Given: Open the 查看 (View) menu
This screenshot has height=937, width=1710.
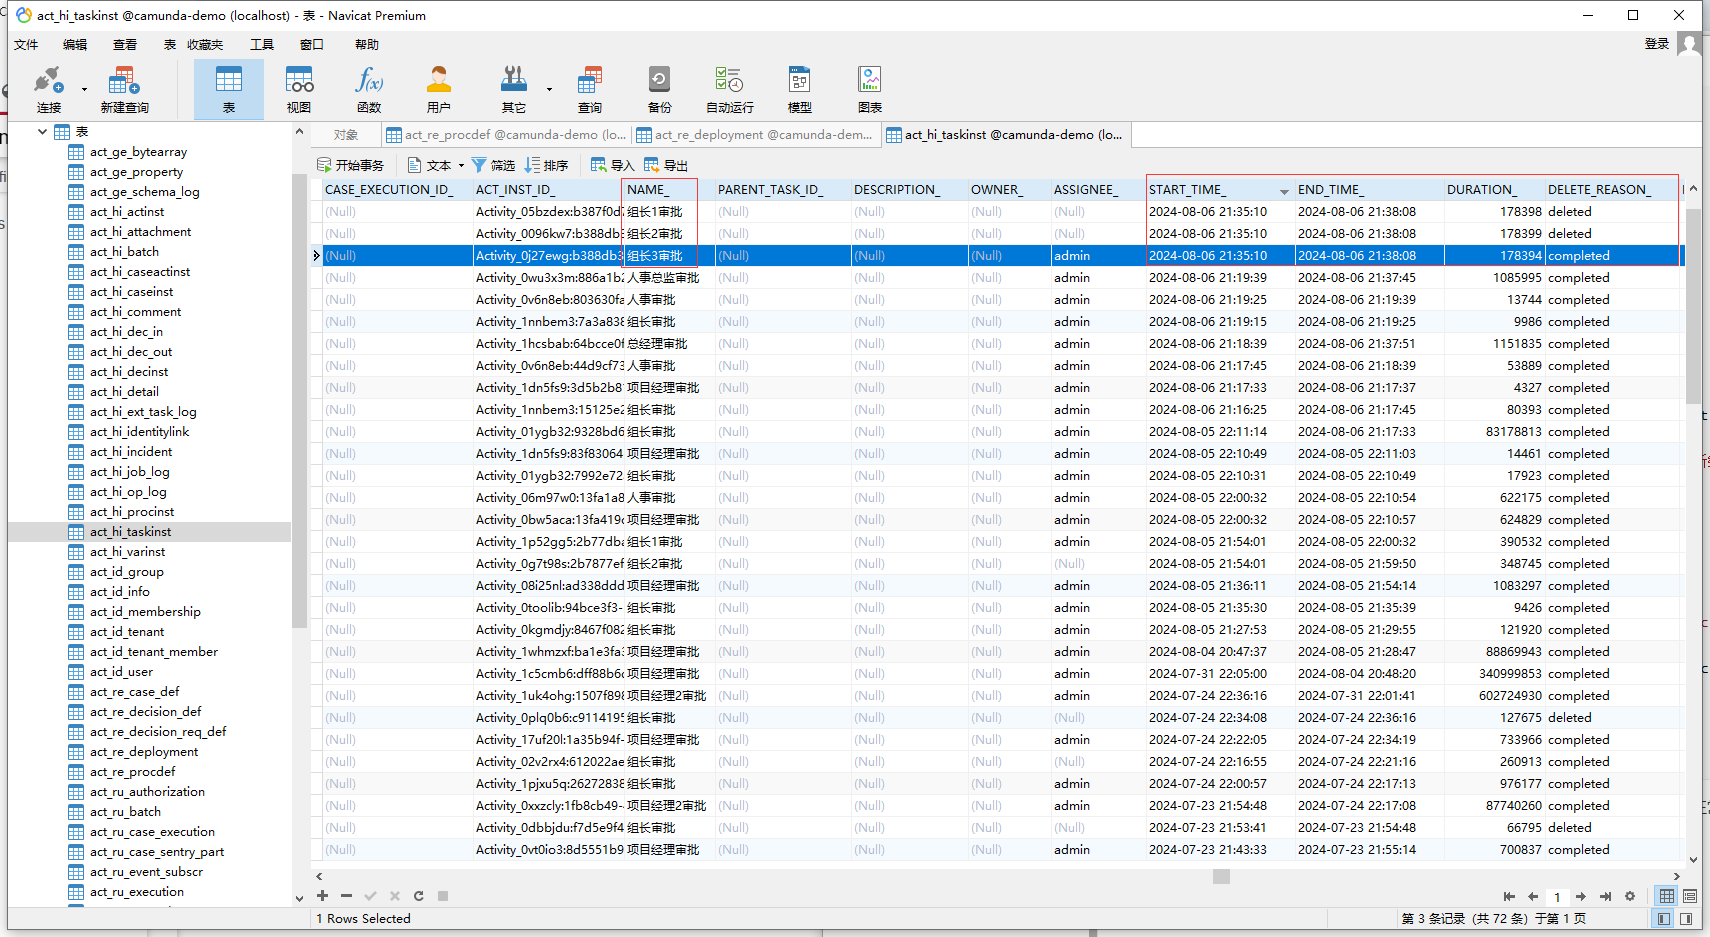Looking at the screenshot, I should point(125,44).
